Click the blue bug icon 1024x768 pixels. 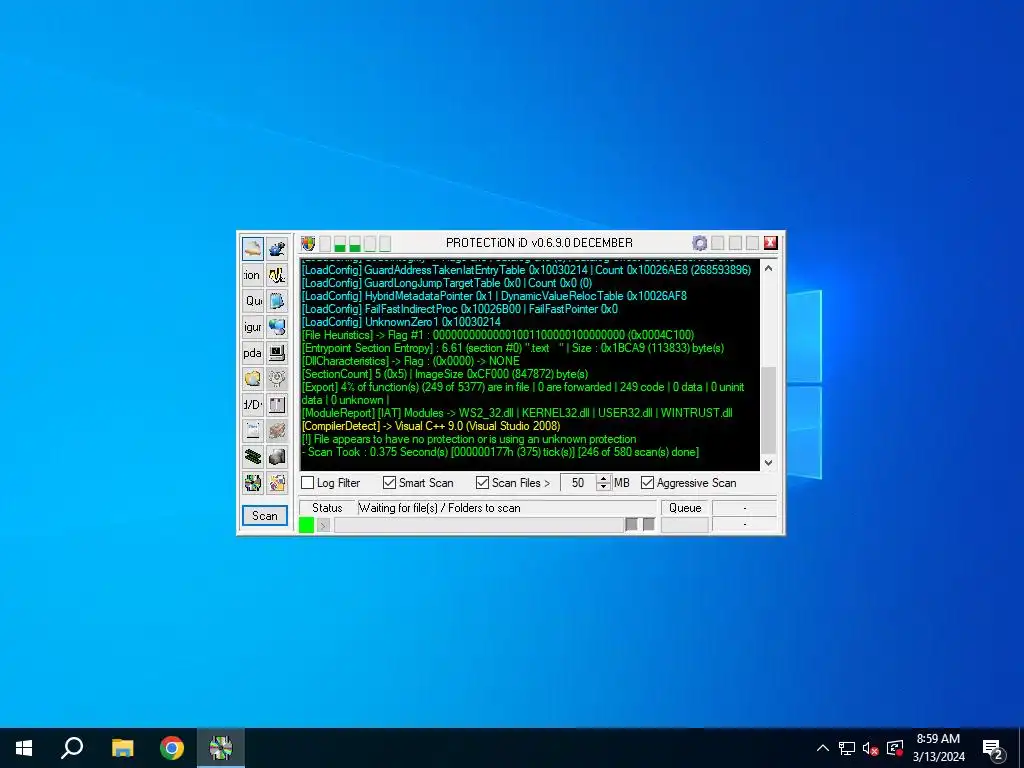click(x=277, y=249)
